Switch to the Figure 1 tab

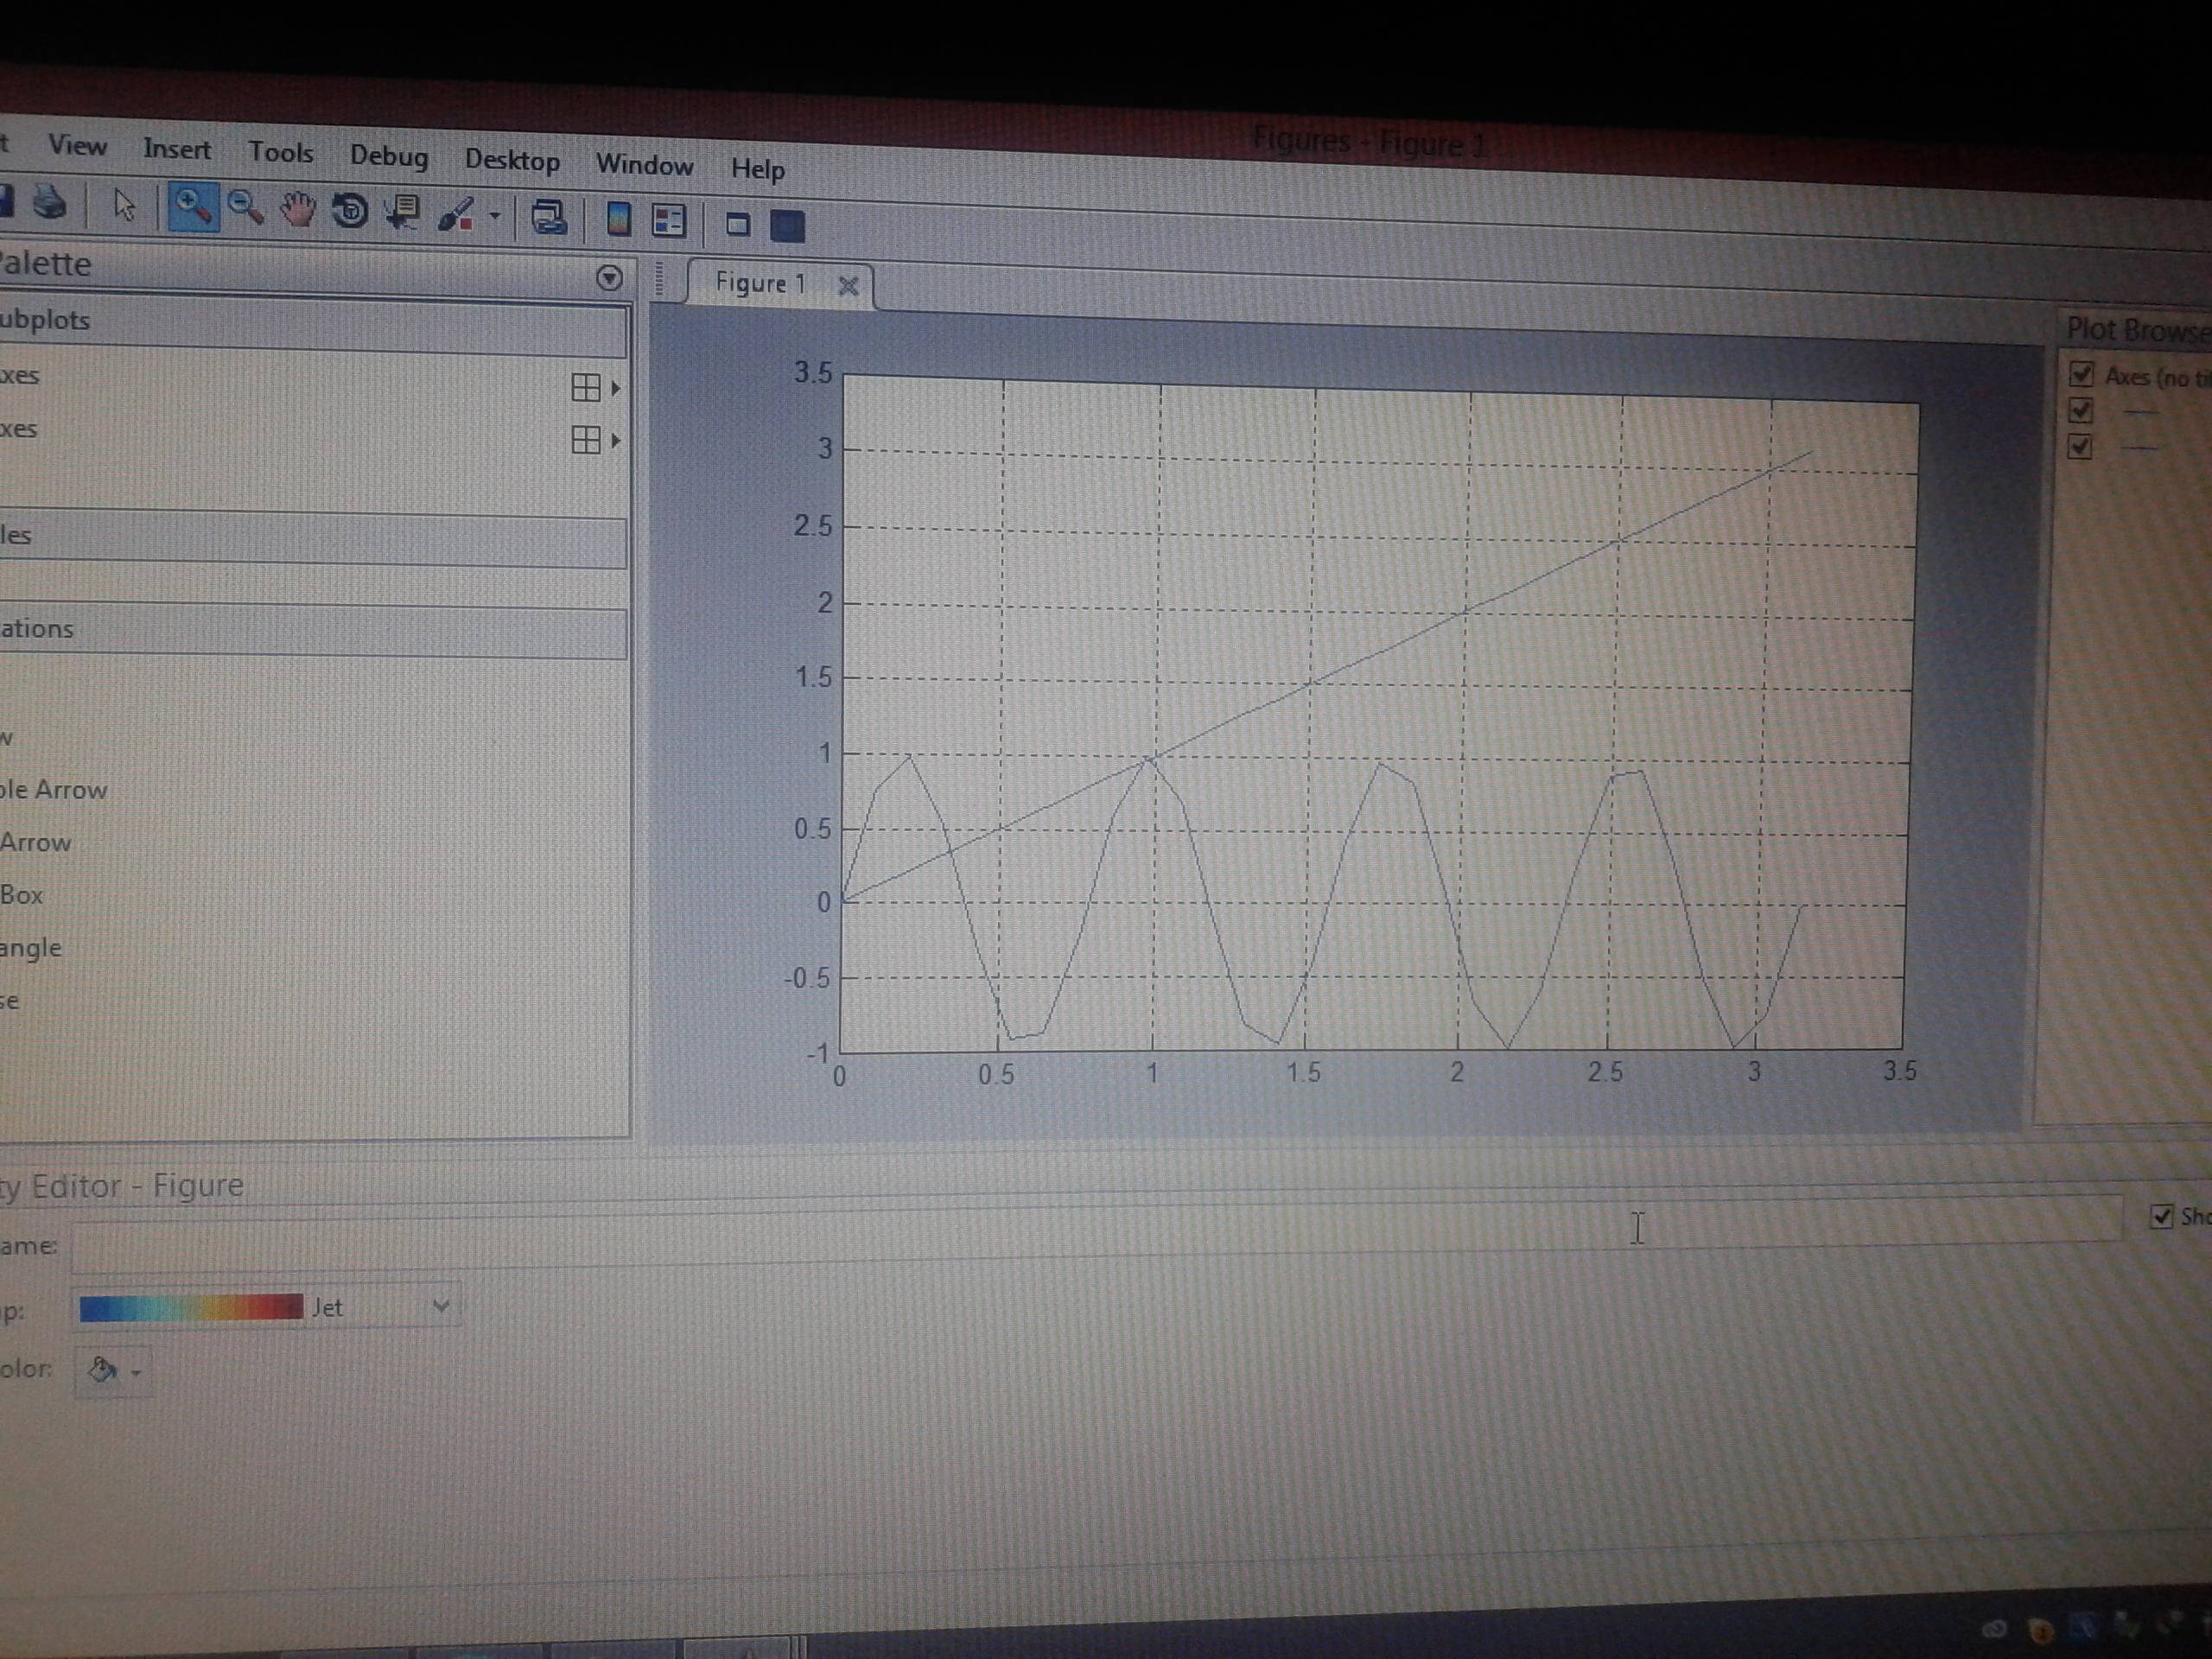coord(760,284)
